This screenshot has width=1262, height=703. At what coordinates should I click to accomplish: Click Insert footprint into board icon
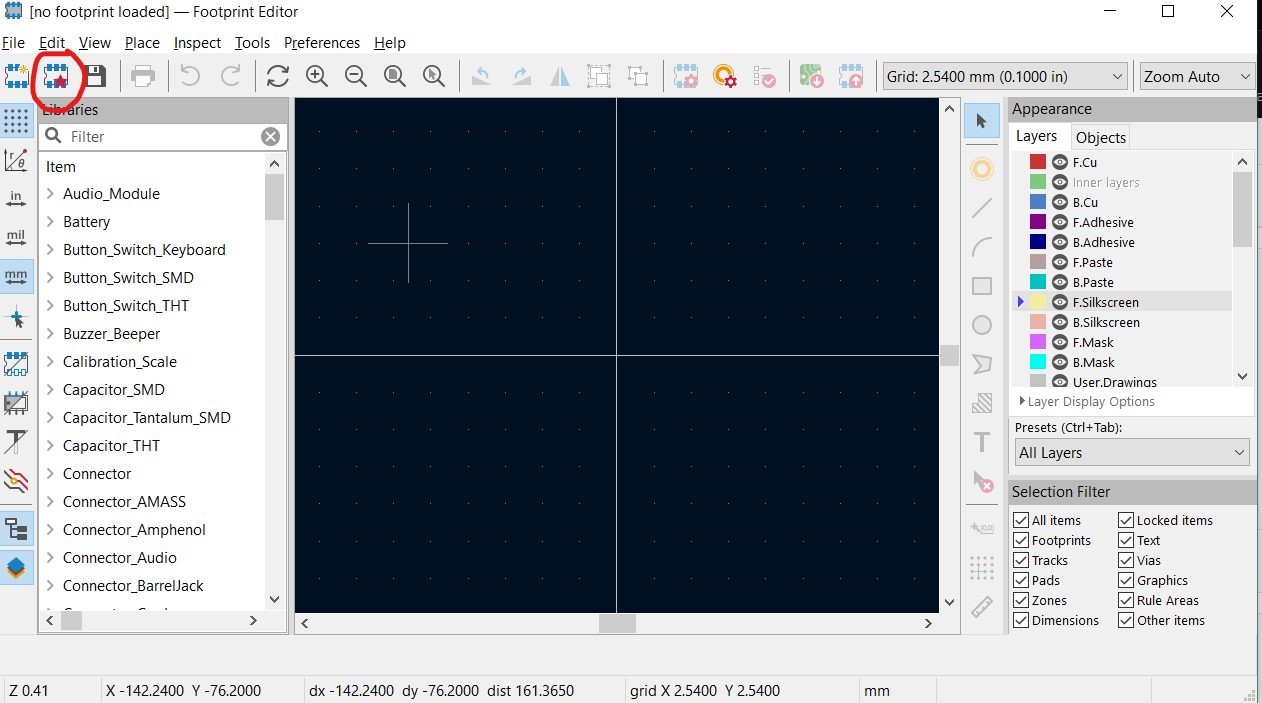click(851, 76)
